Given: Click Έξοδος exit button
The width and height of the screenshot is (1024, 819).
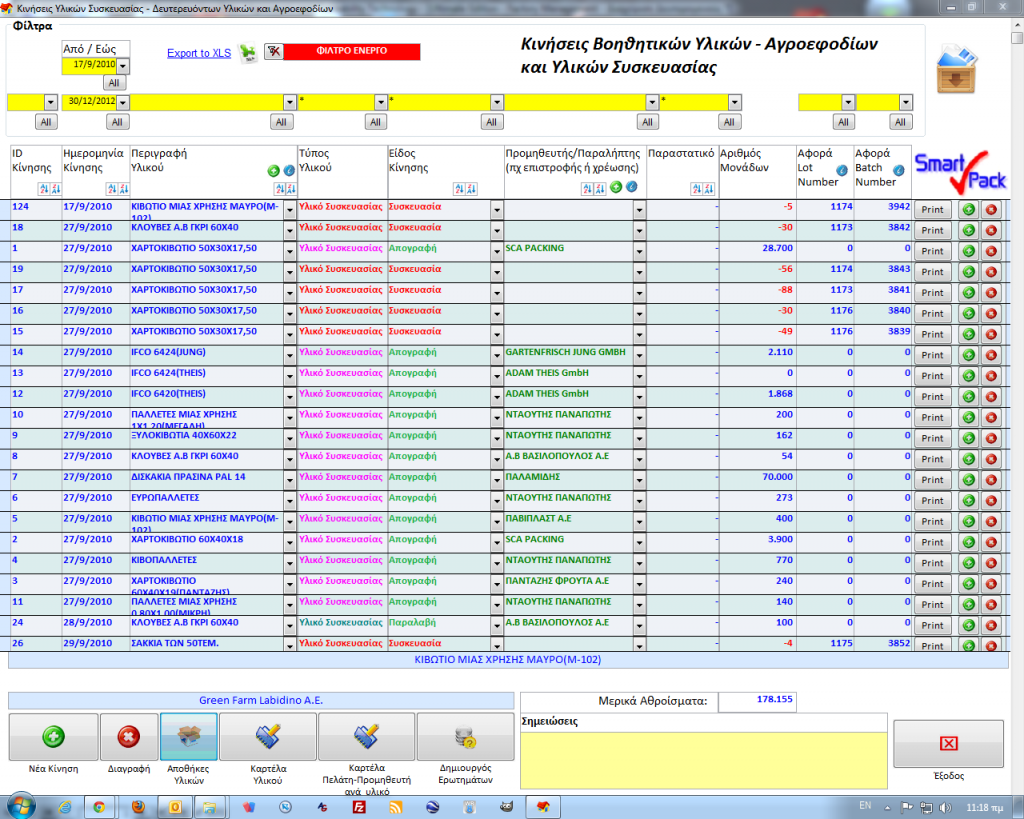Looking at the screenshot, I should click(x=948, y=744).
